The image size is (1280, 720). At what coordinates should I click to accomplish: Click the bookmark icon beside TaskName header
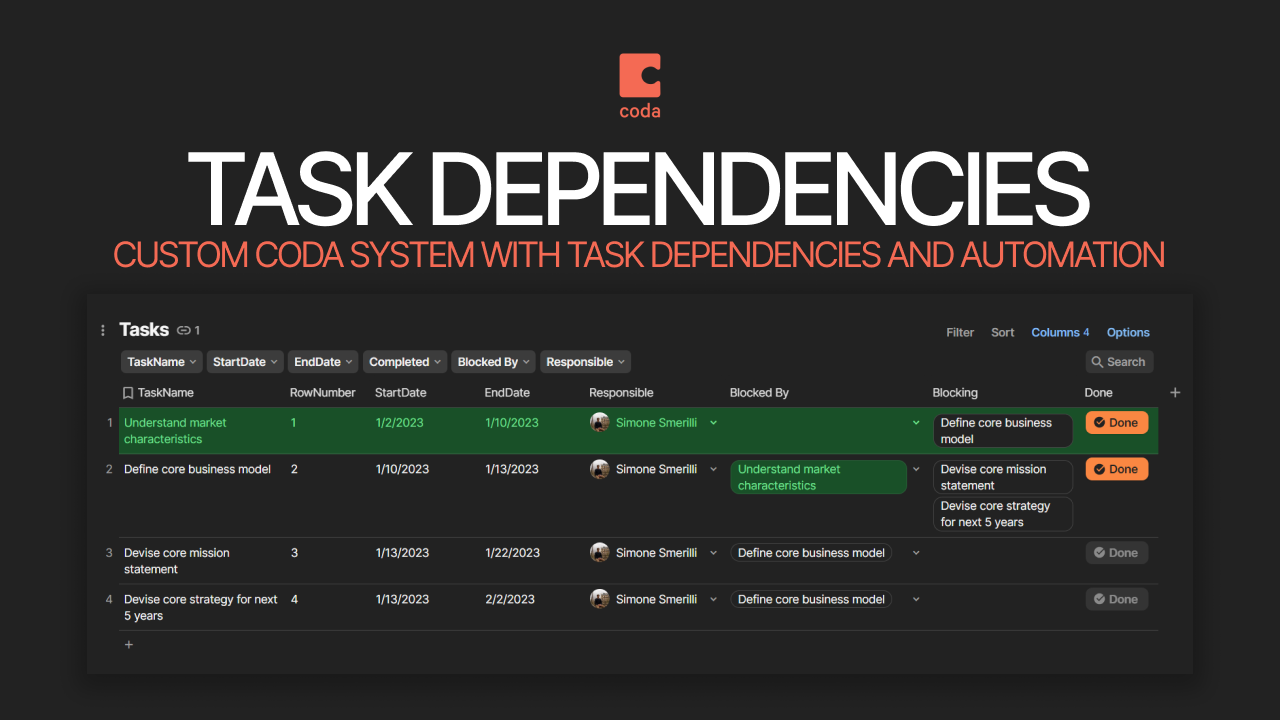128,393
